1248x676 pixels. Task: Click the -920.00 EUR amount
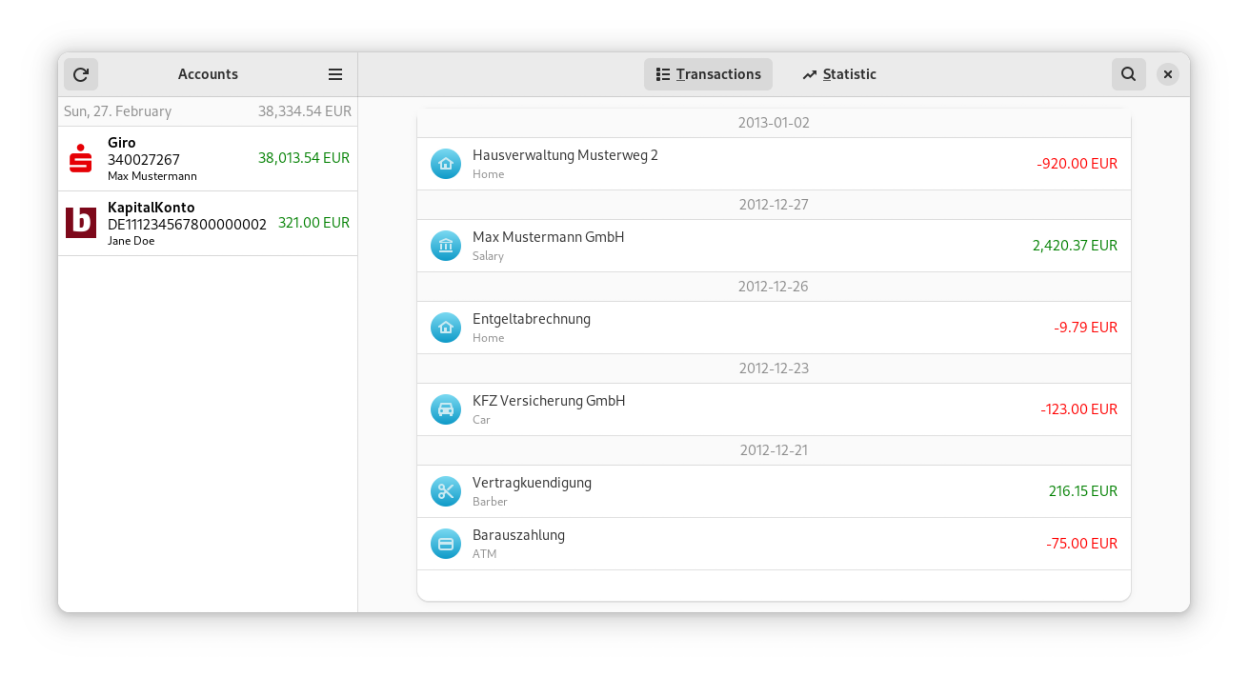pyautogui.click(x=1077, y=164)
